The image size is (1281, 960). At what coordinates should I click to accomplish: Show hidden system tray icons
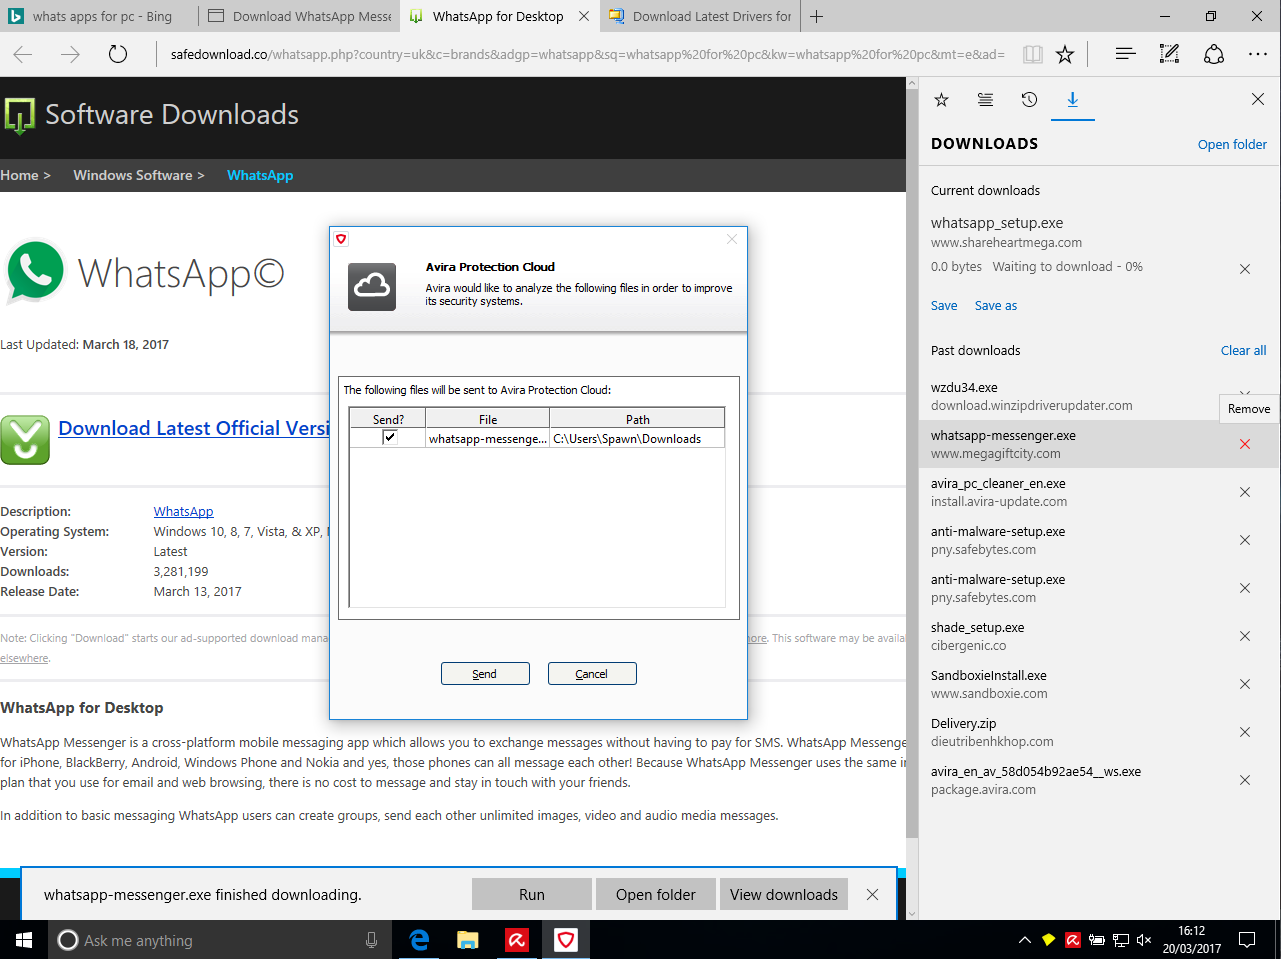click(1024, 940)
